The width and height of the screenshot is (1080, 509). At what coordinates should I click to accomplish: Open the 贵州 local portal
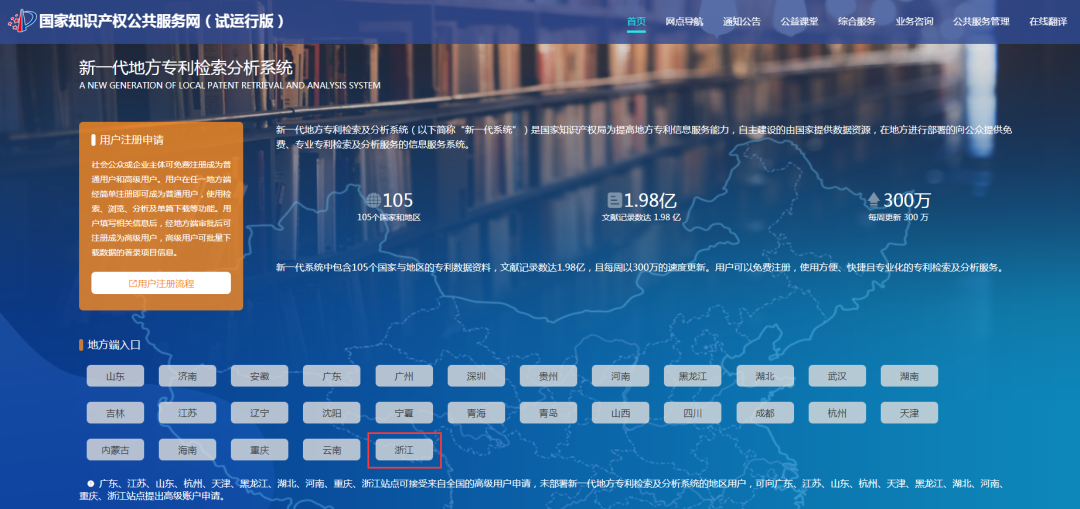click(548, 376)
